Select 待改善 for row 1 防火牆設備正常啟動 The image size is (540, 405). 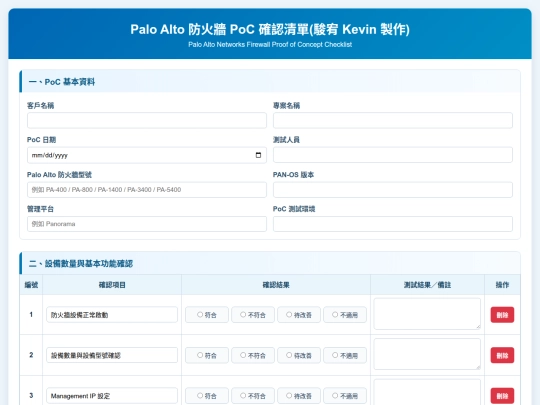299,315
